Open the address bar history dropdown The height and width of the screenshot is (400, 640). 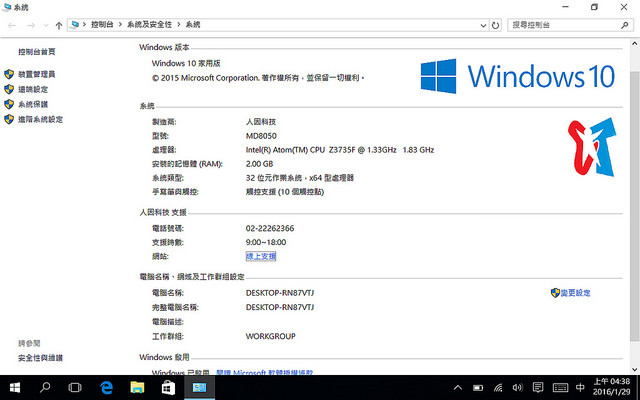coord(483,25)
